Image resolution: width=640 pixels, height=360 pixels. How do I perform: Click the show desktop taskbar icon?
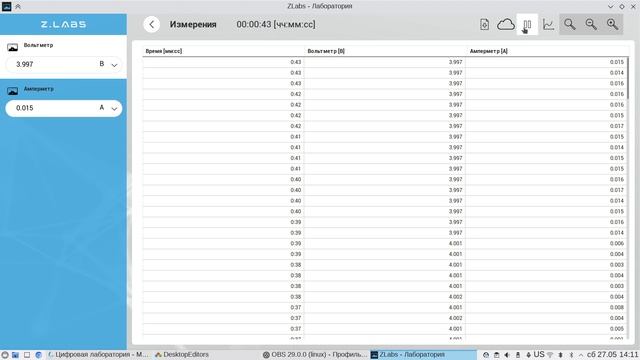pos(27,355)
